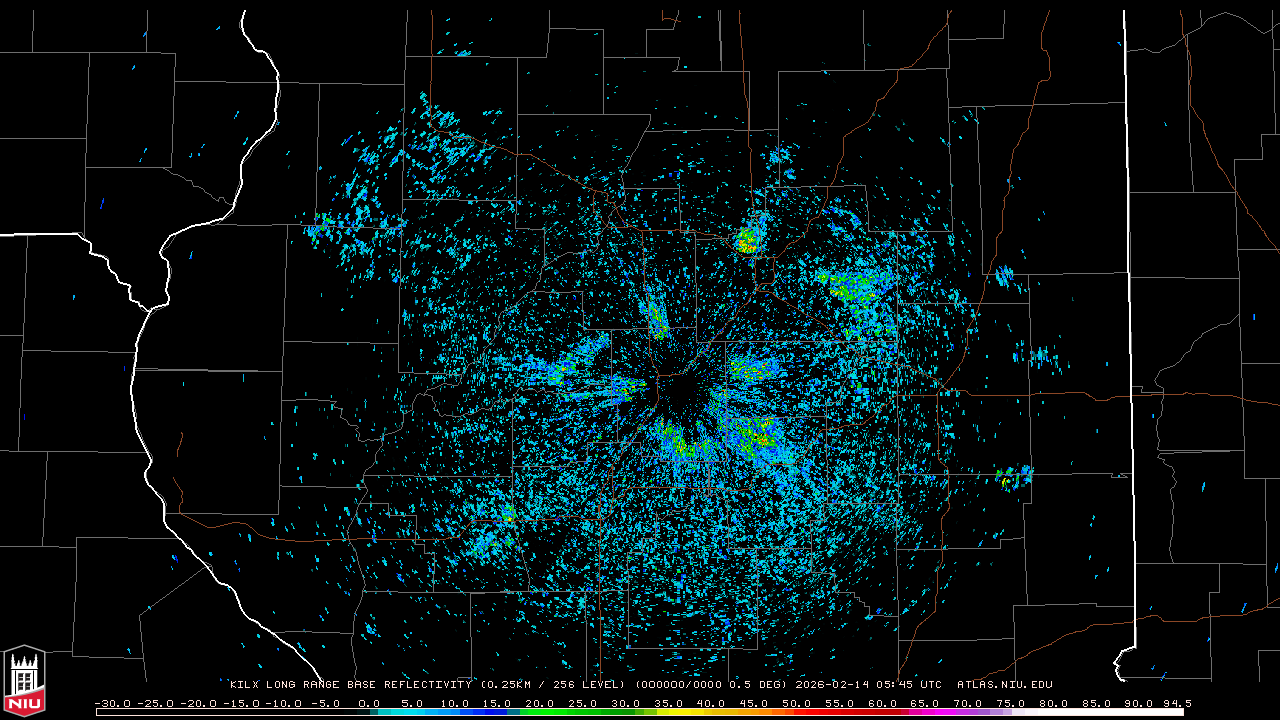The image size is (1280, 720).
Task: Click the -15.0 color scale label
Action: [x=241, y=703]
